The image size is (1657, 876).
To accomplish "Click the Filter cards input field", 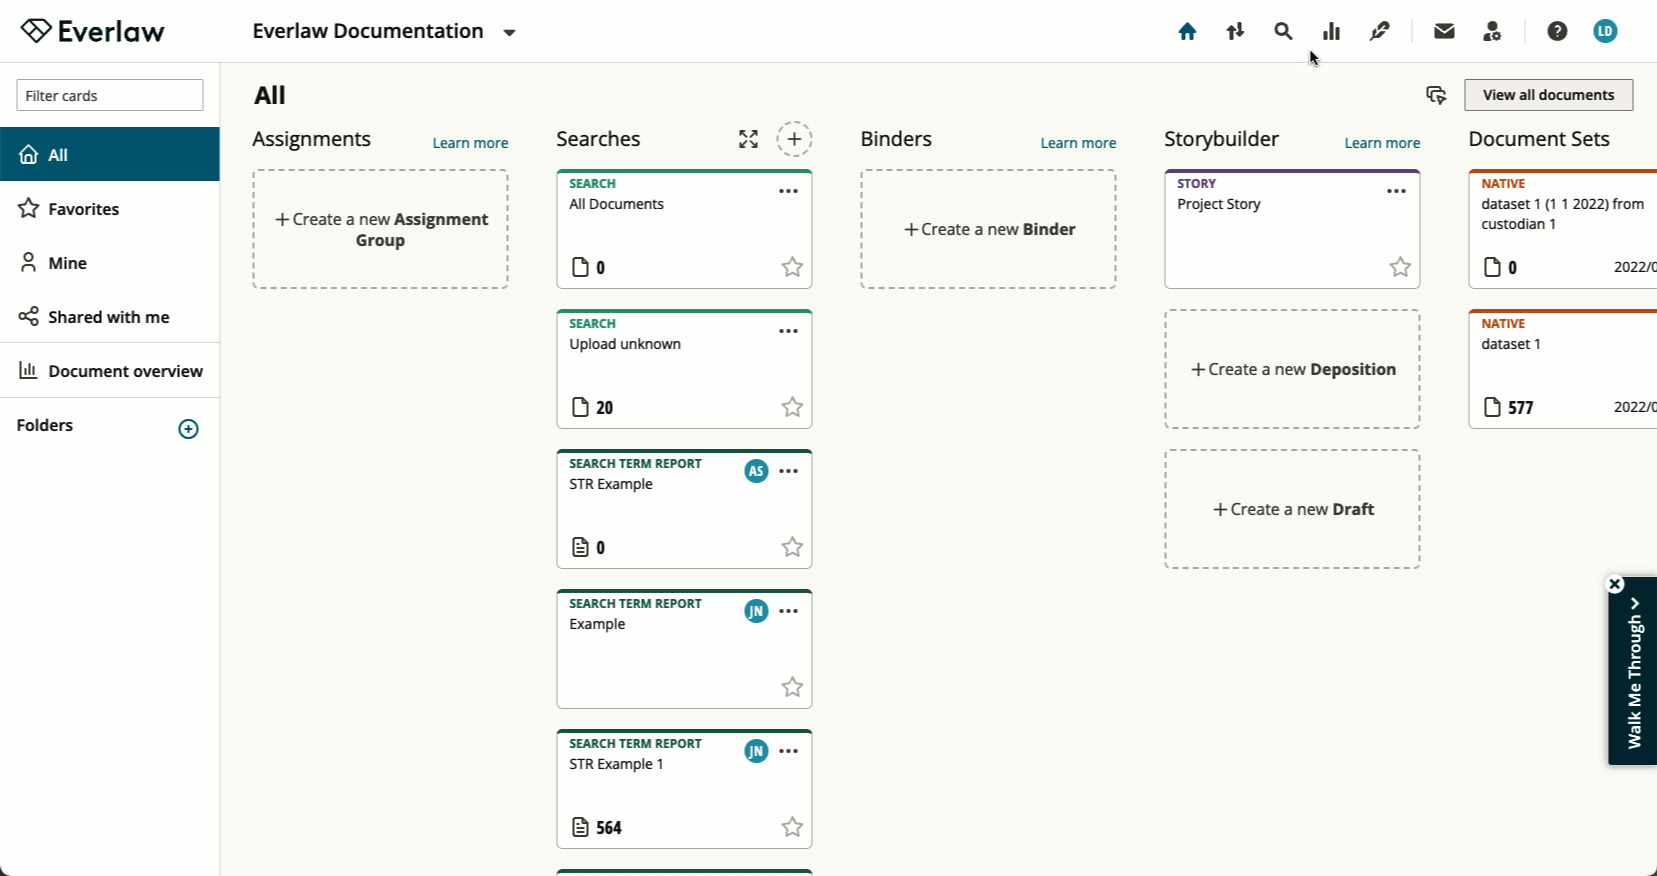I will tap(110, 95).
